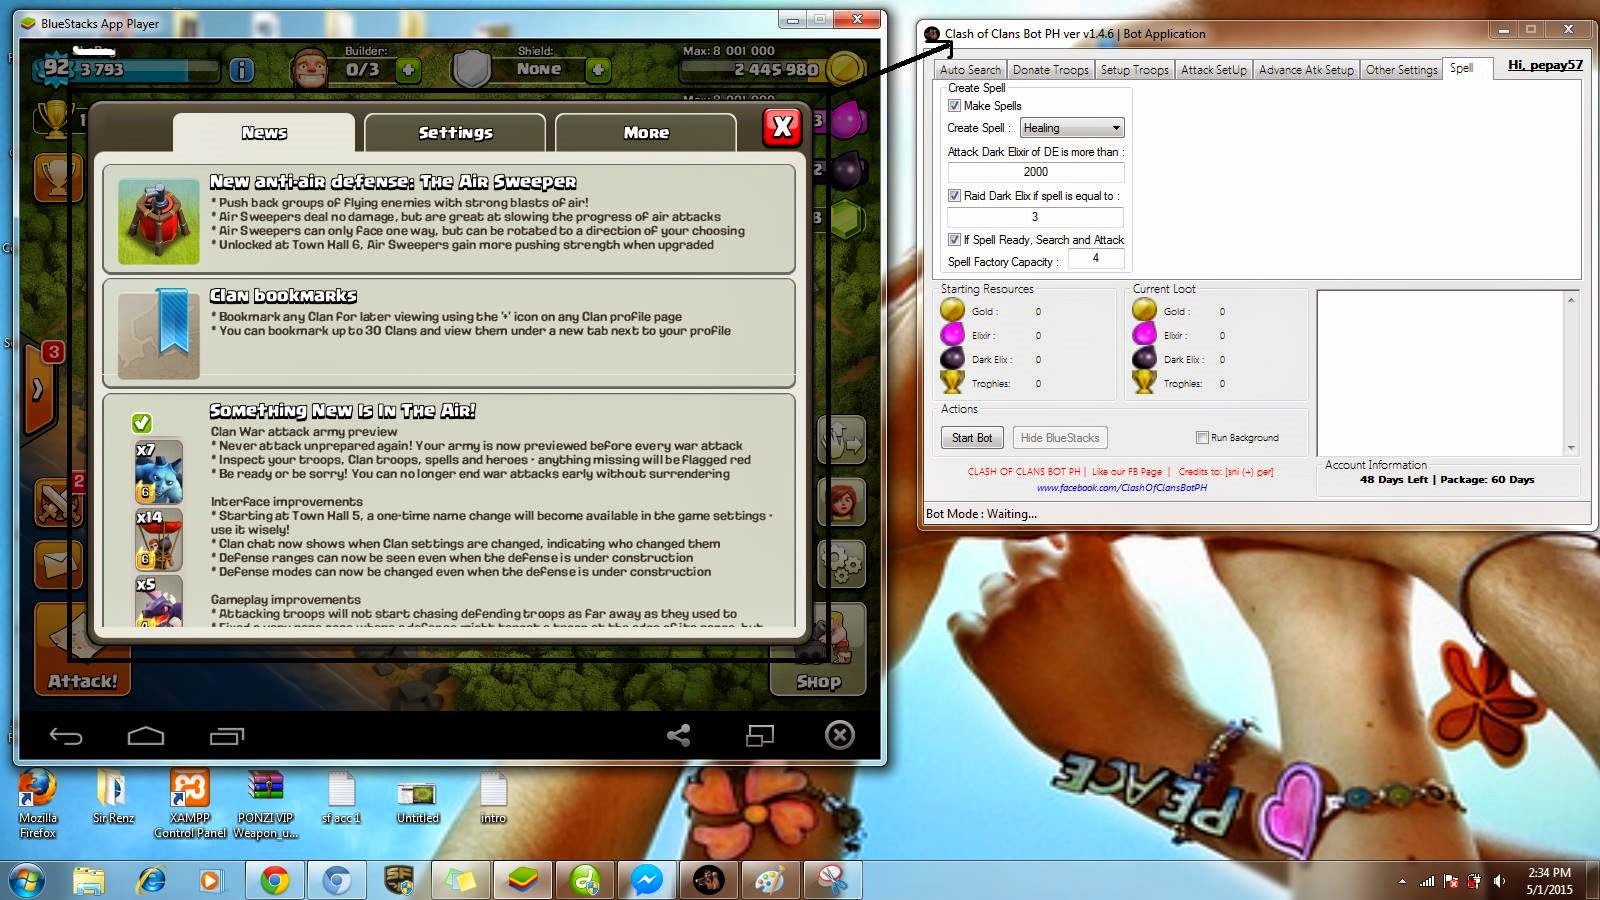The width and height of the screenshot is (1600, 900).
Task: Open the Mozilla Firefox desktop shortcut
Action: pyautogui.click(x=38, y=804)
